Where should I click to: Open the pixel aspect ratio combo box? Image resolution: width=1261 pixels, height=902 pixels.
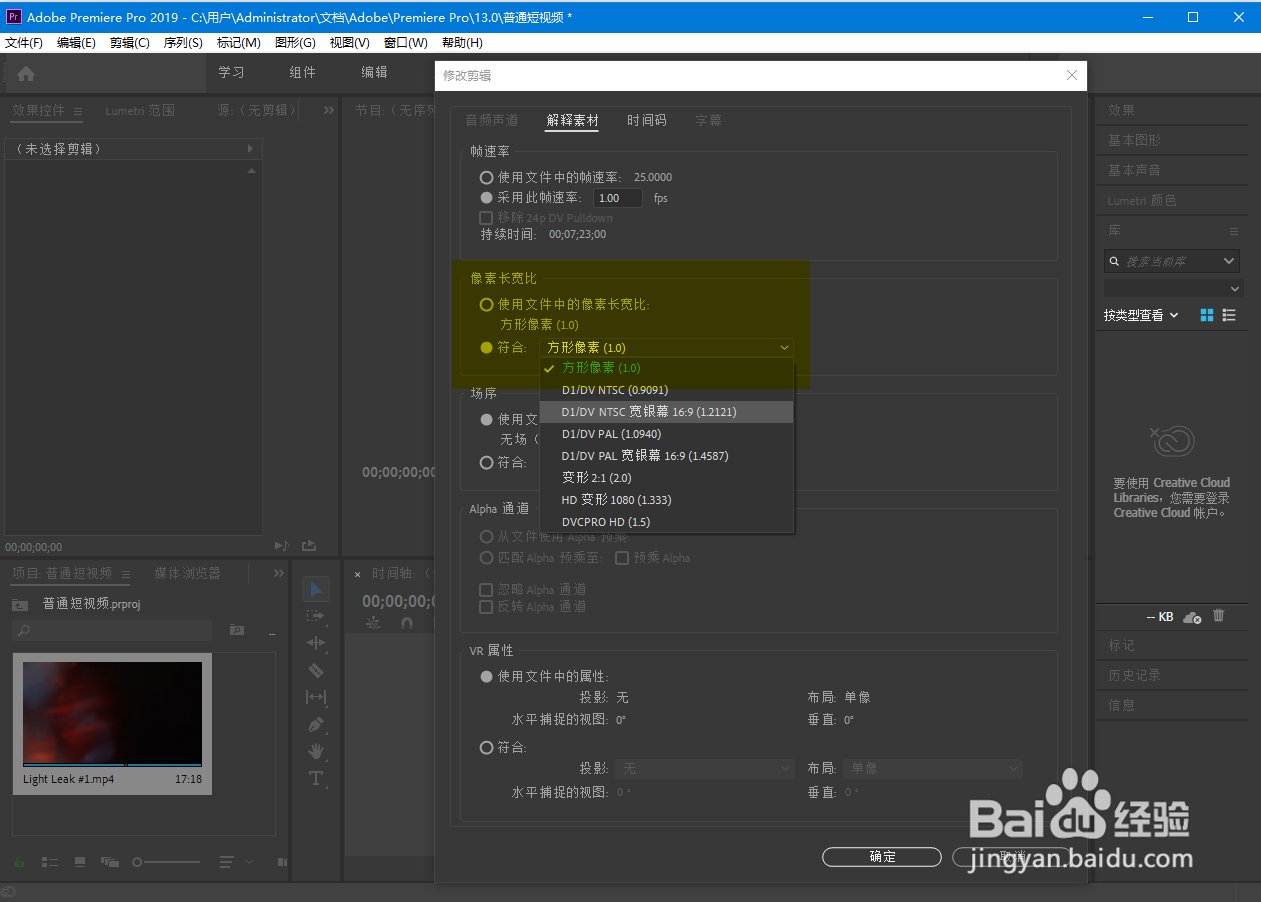[666, 348]
